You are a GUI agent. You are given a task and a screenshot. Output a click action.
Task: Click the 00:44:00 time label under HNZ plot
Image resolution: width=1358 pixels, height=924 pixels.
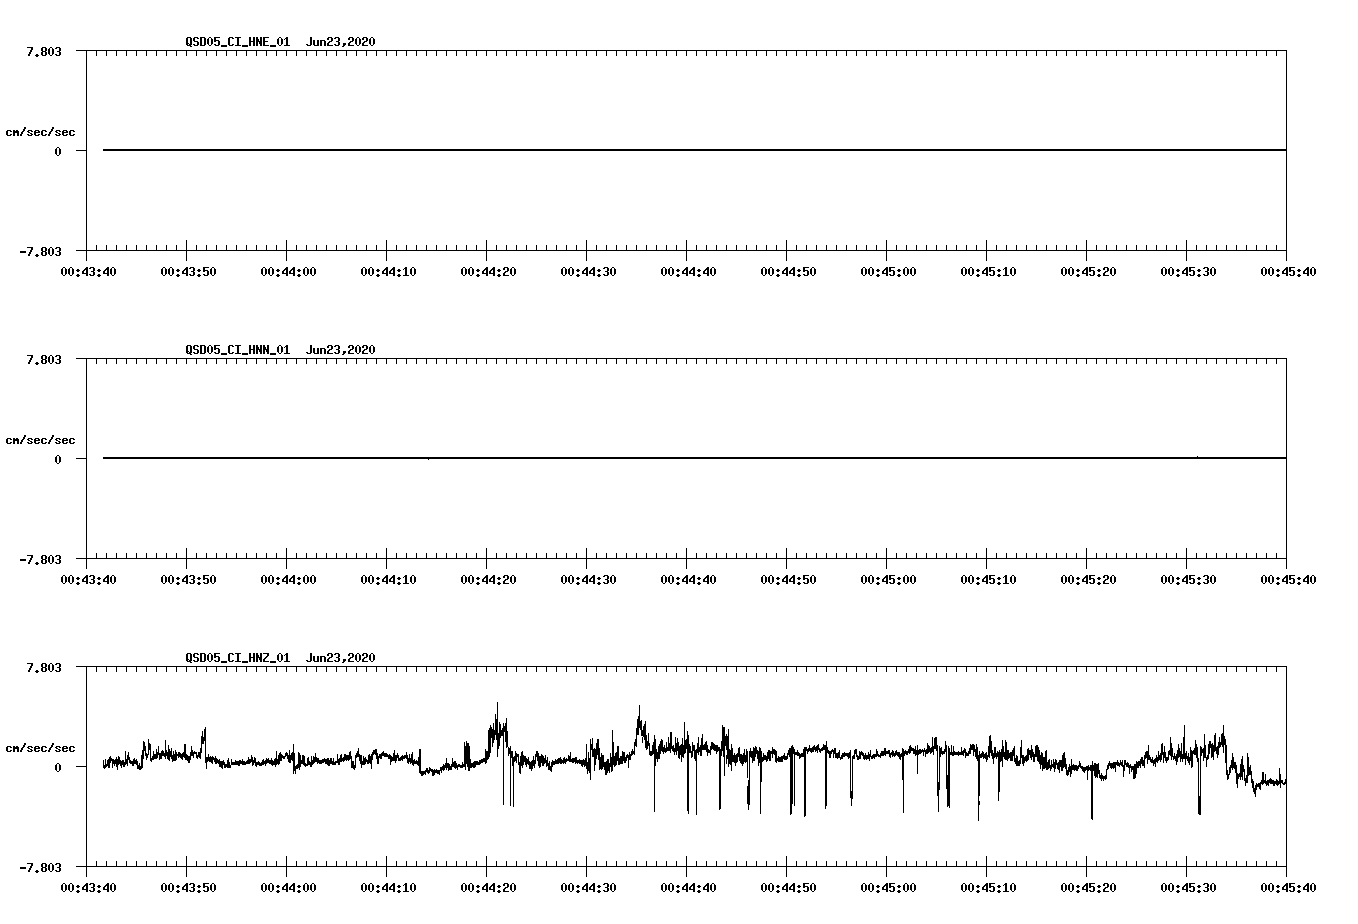tap(288, 887)
